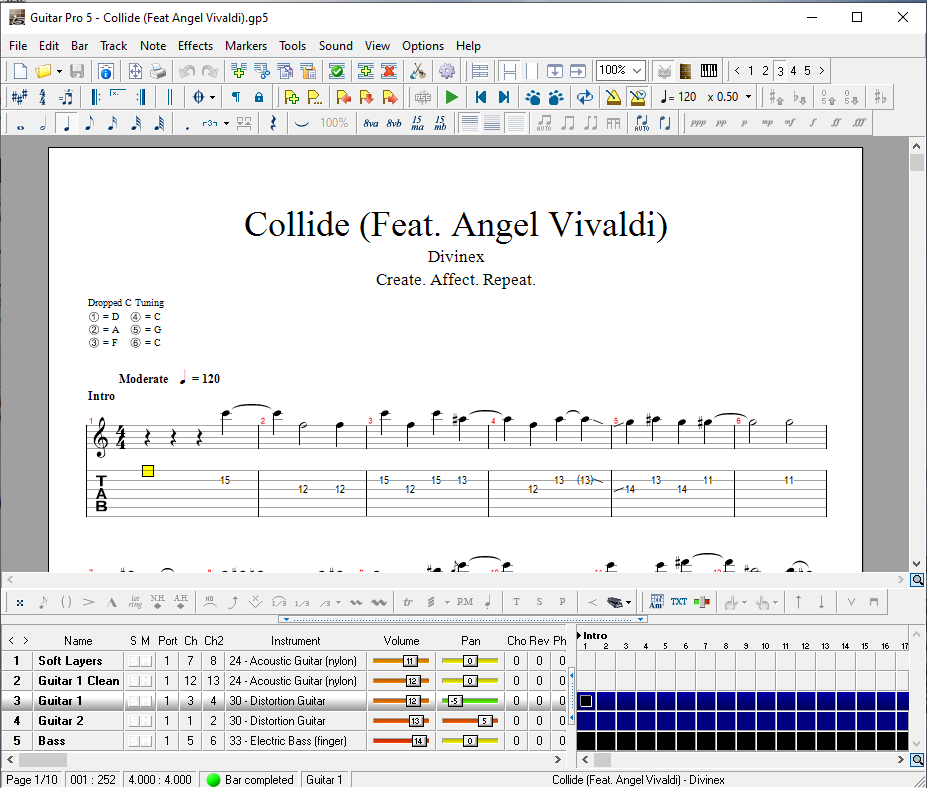Enable loop playback

(585, 97)
